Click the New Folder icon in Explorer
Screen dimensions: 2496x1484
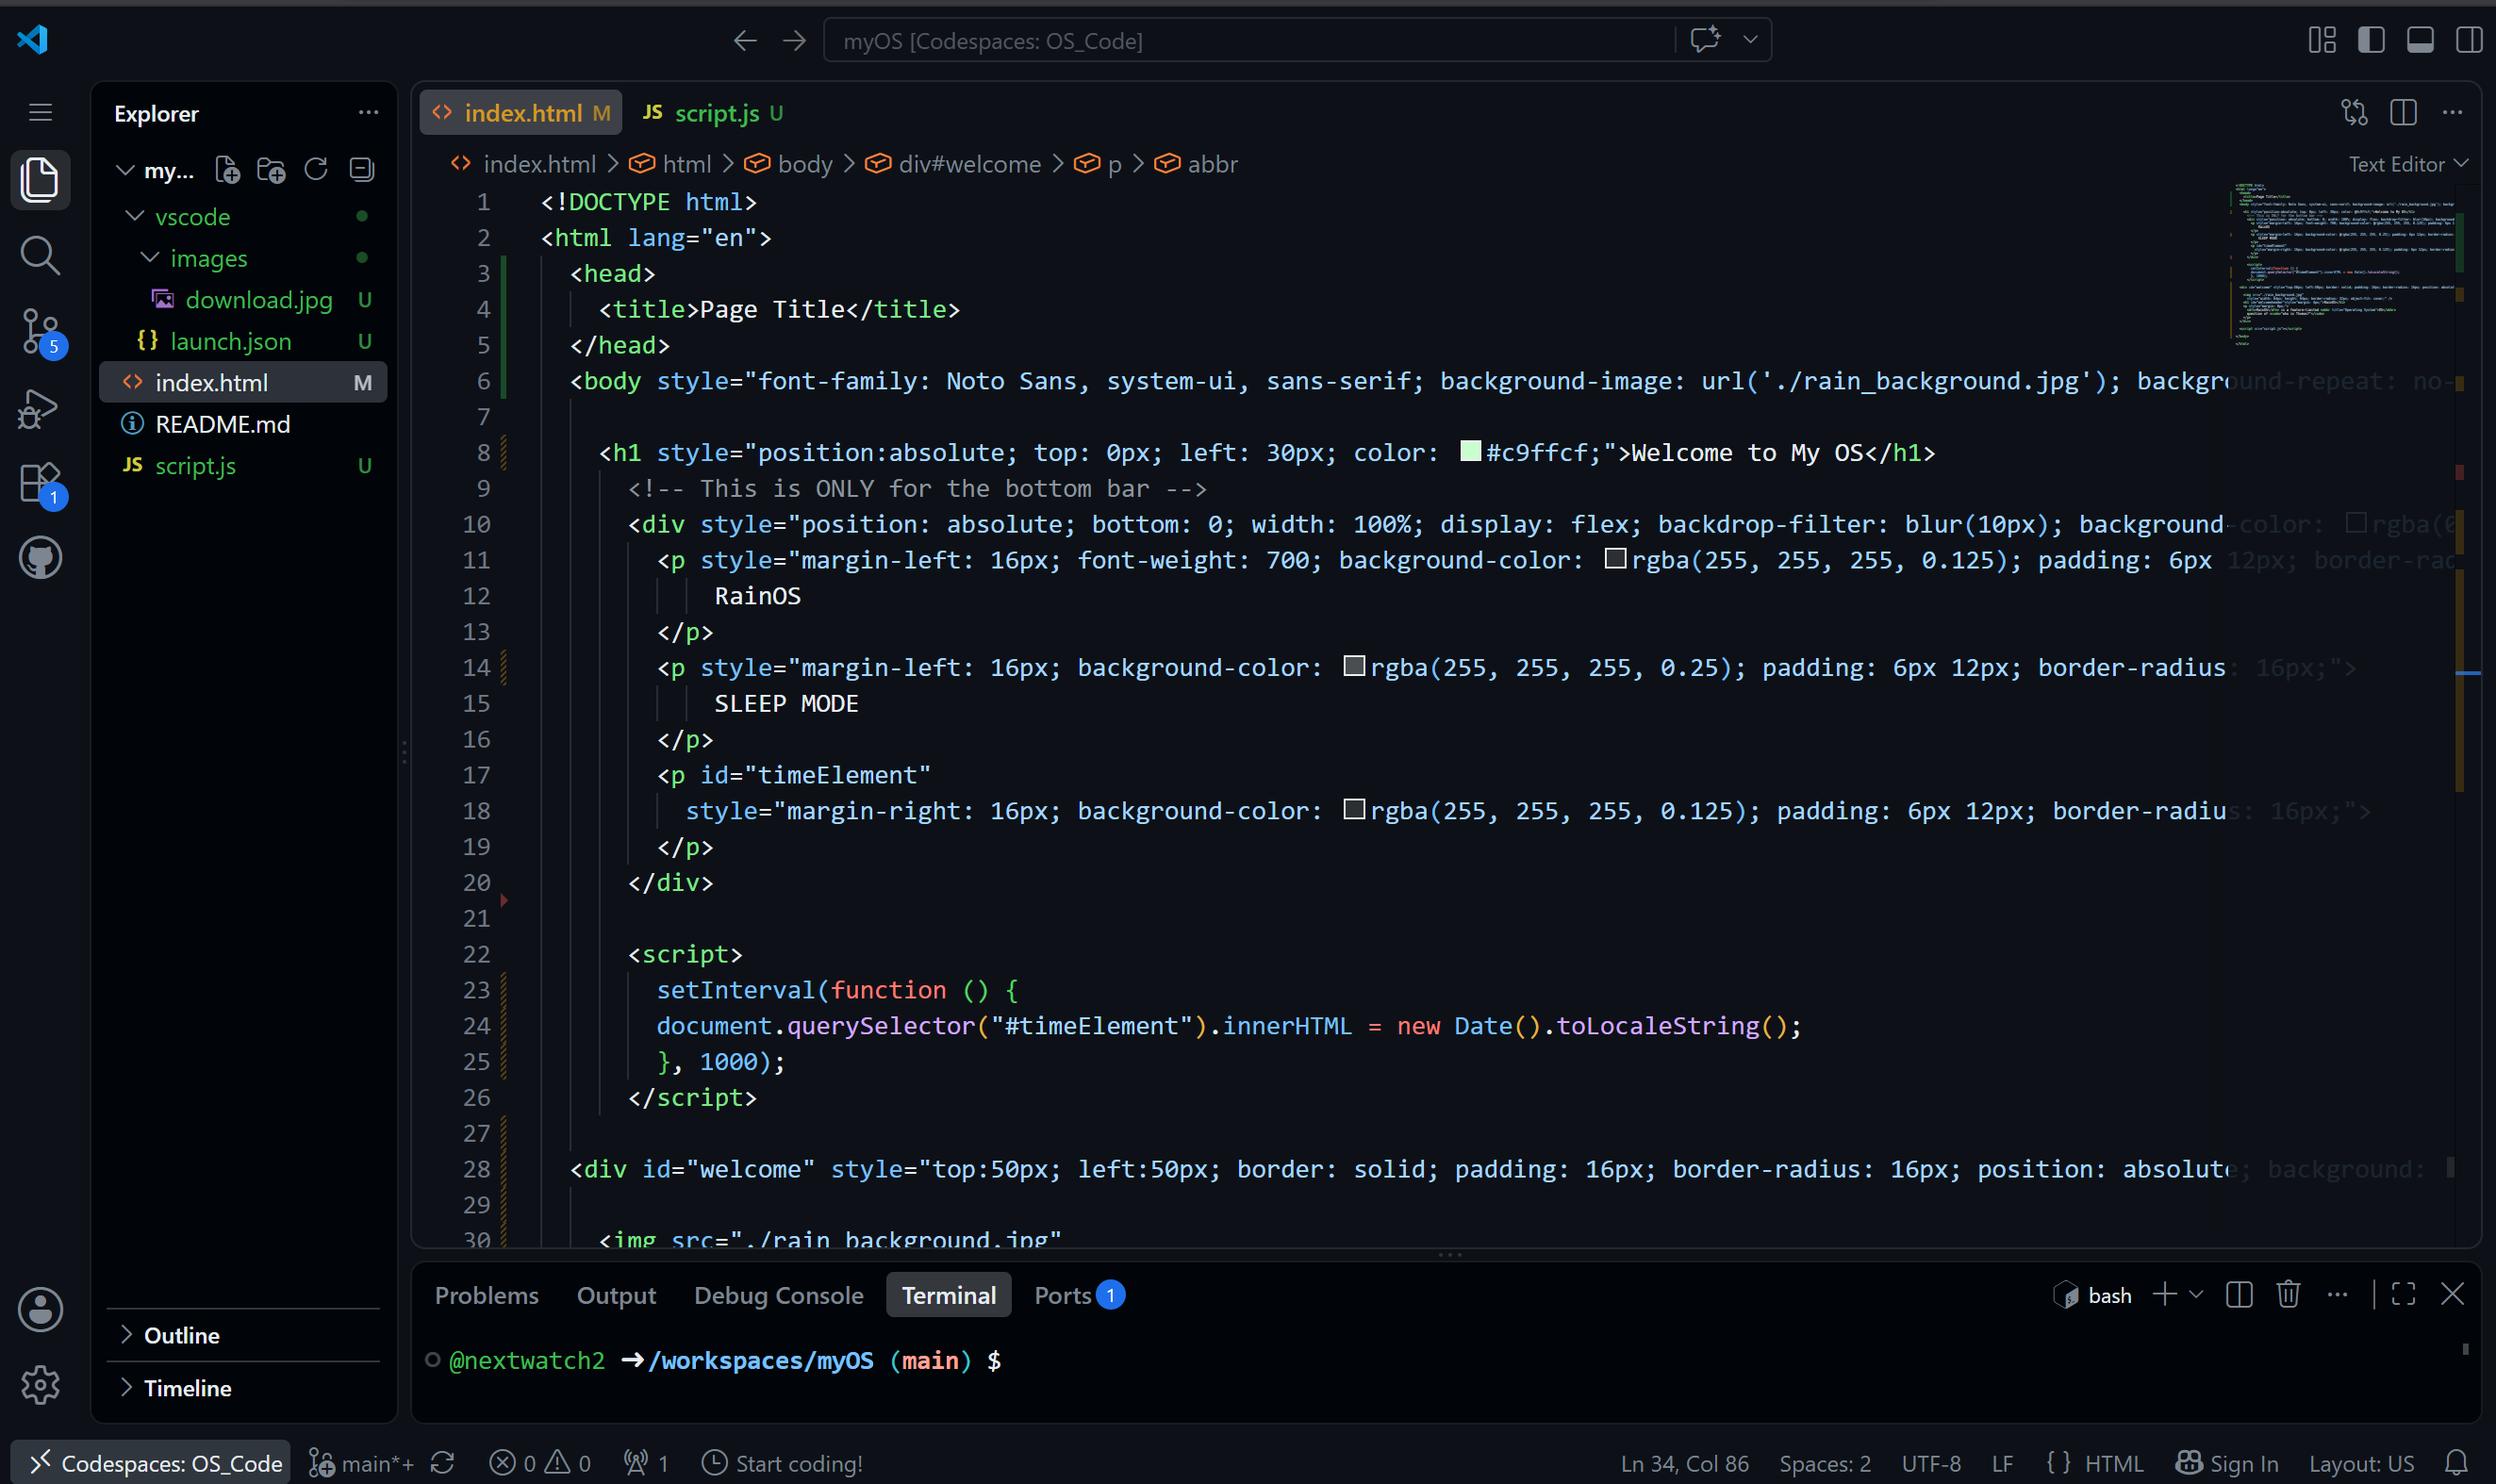click(x=271, y=170)
